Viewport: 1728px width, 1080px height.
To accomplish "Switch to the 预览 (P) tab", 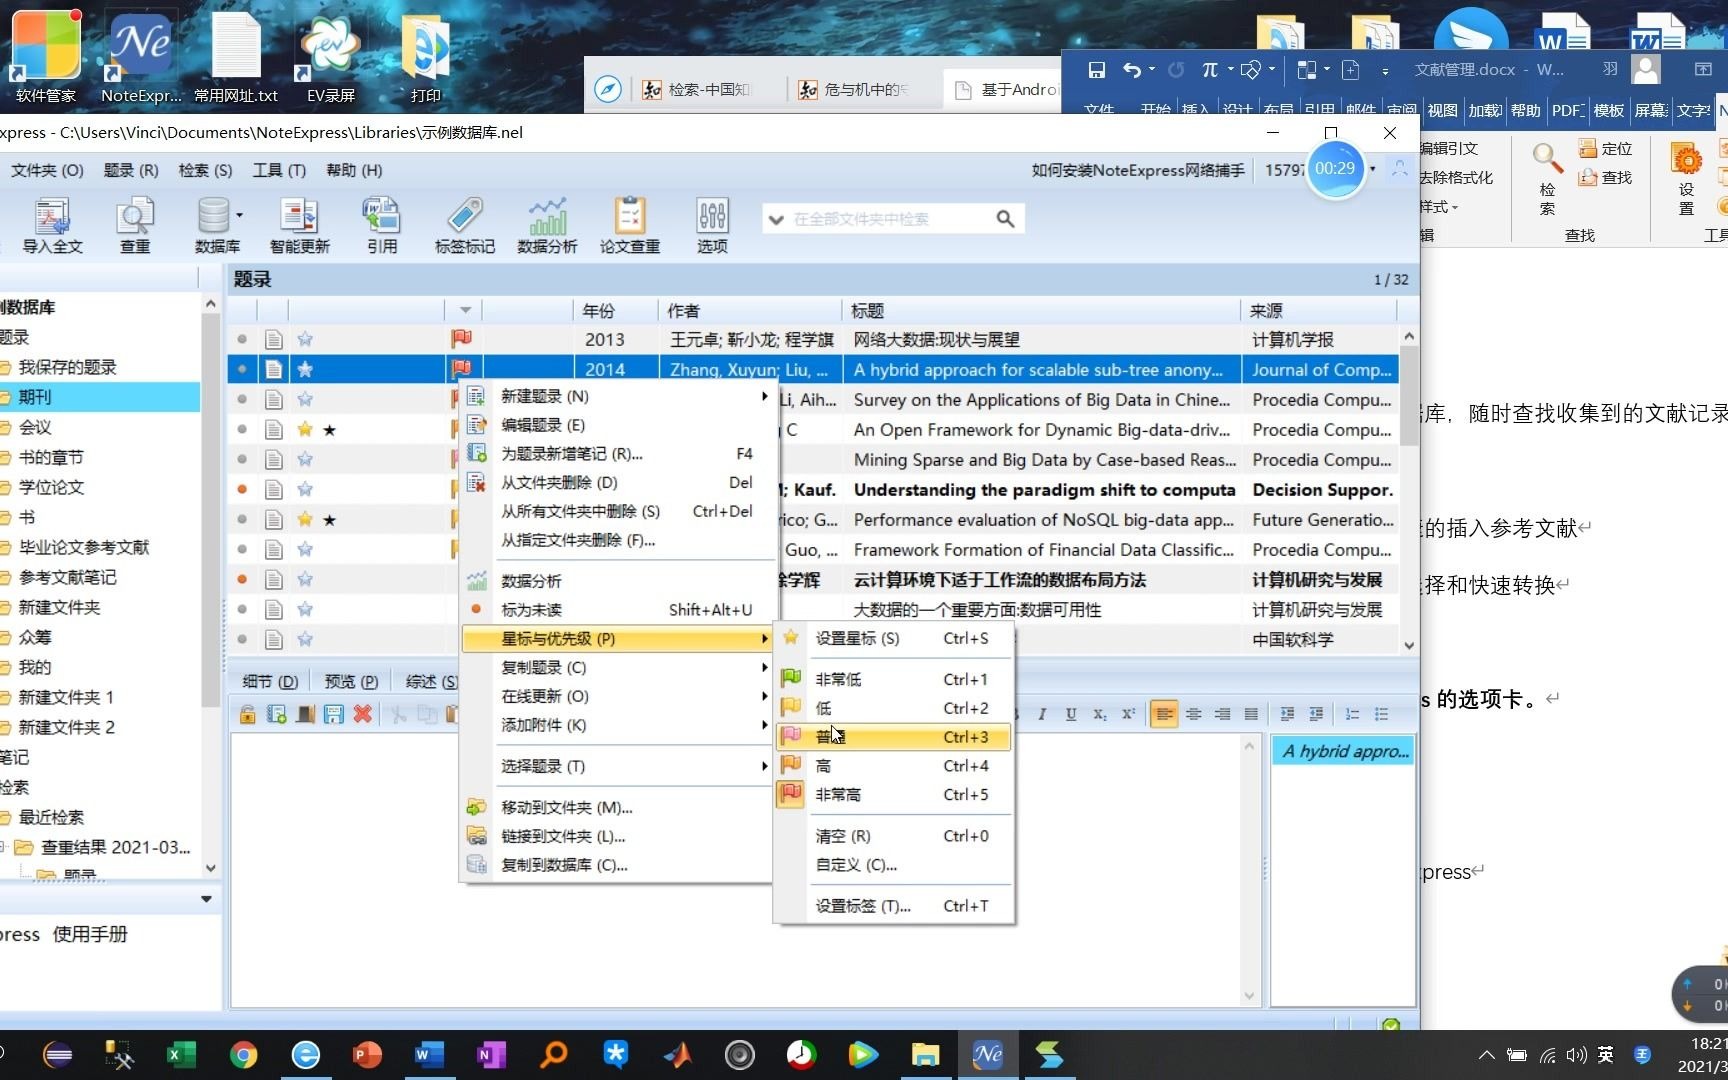I will (x=351, y=681).
